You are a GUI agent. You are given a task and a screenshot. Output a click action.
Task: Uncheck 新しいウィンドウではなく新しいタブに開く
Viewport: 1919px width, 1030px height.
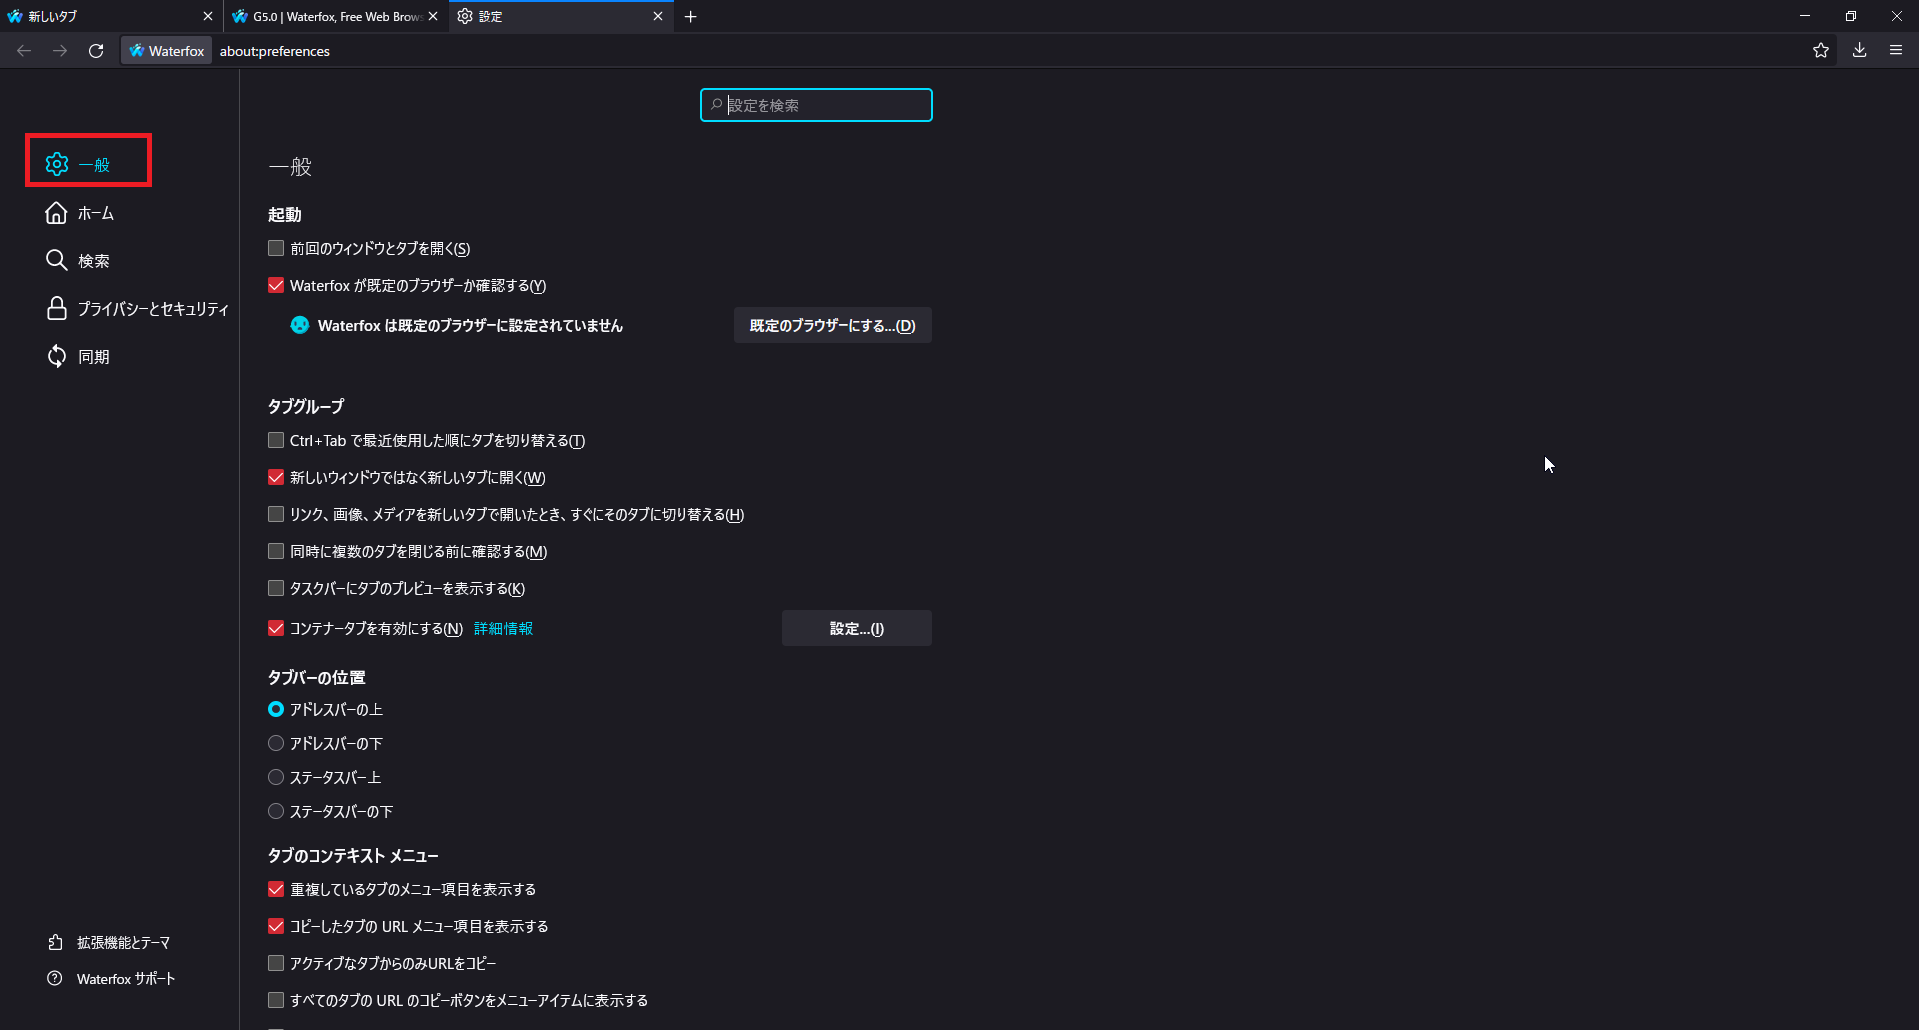click(x=276, y=477)
